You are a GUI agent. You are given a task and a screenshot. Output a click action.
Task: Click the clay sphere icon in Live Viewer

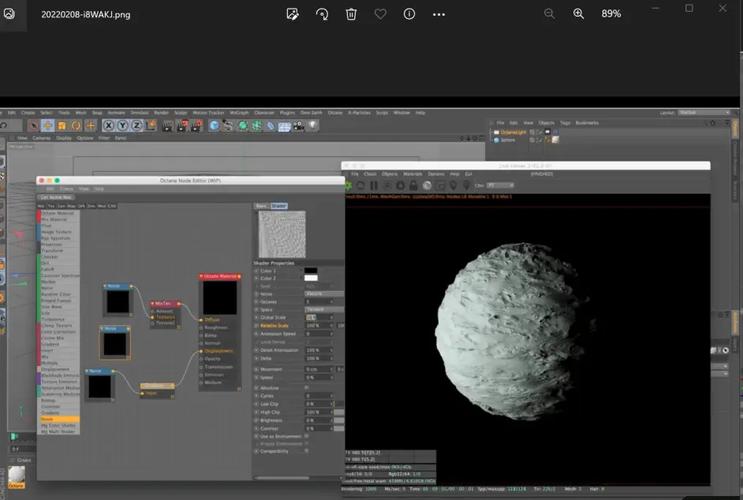coord(427,185)
